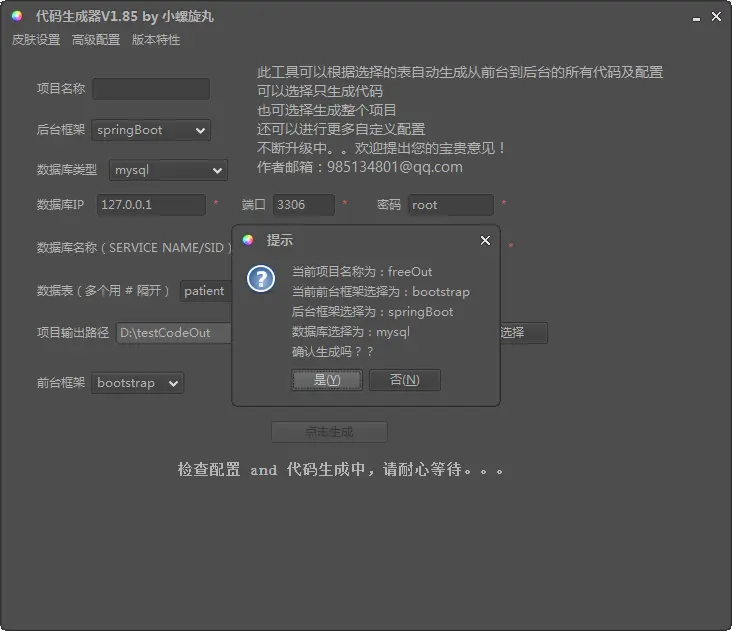Expand the 前台框架 bootstrap dropdown
The width and height of the screenshot is (732, 631).
pyautogui.click(x=137, y=383)
